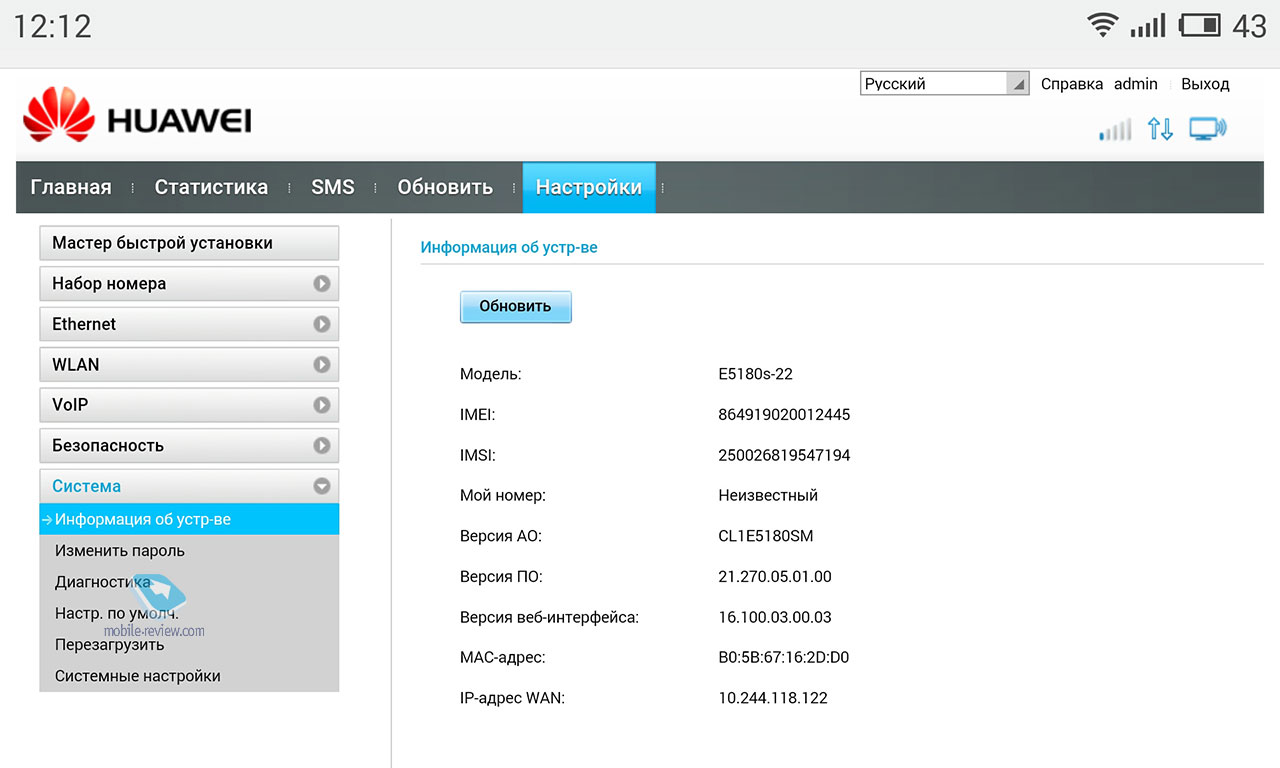Switch to the Статистика tab
This screenshot has height=768, width=1280.
(x=211, y=187)
